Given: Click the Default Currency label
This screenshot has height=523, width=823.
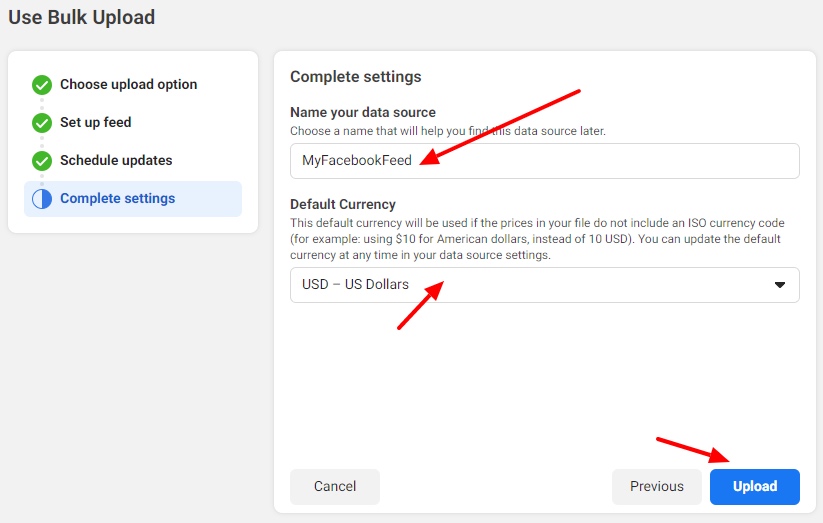Looking at the screenshot, I should pyautogui.click(x=343, y=204).
